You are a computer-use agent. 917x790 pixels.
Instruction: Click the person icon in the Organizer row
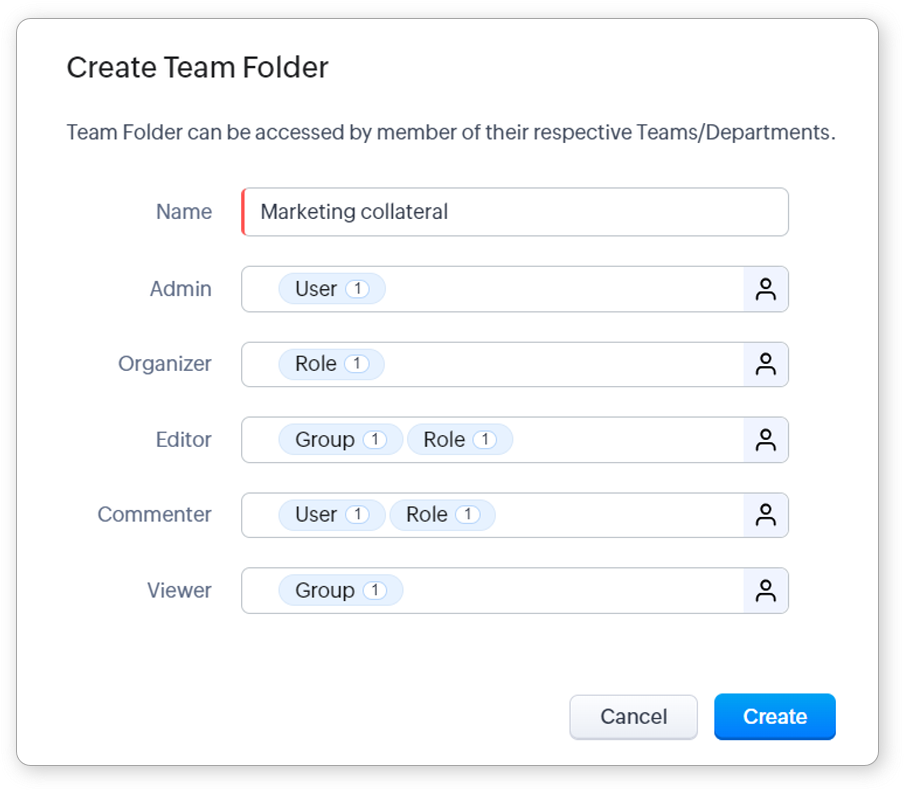[x=766, y=365]
